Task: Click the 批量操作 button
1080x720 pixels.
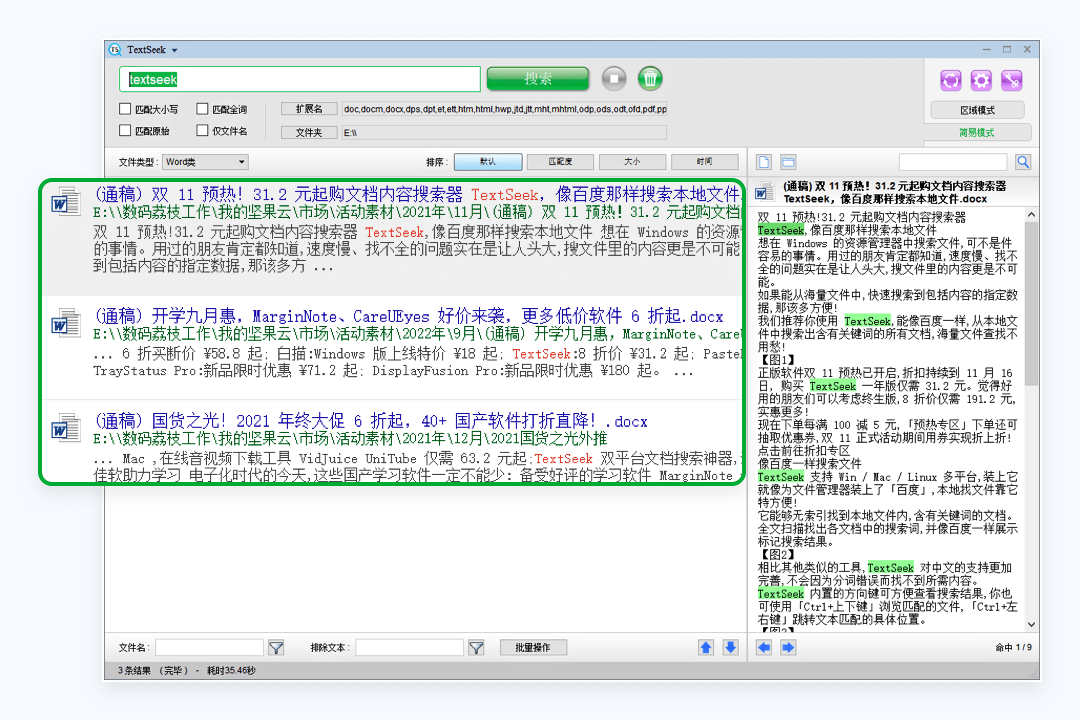Action: point(533,648)
